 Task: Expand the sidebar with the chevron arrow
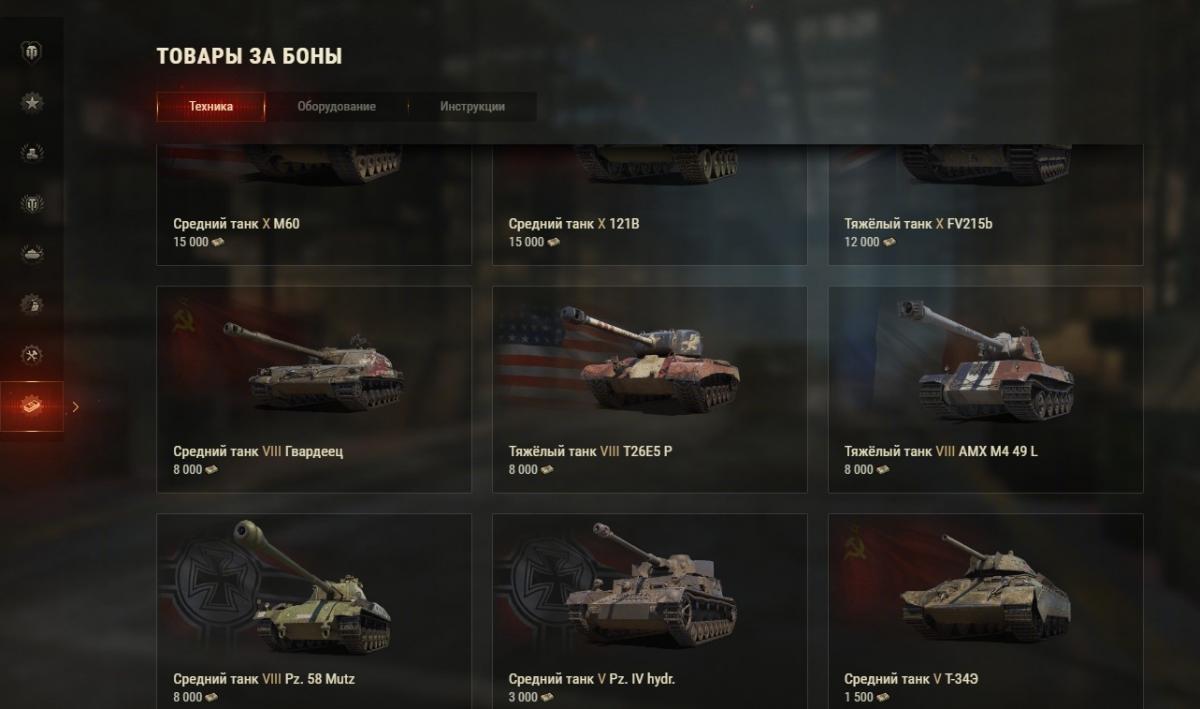76,406
